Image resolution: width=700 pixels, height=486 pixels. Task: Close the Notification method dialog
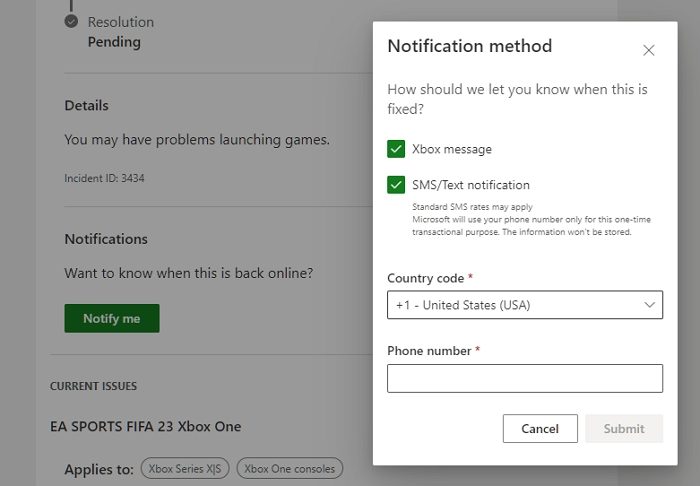coord(649,50)
